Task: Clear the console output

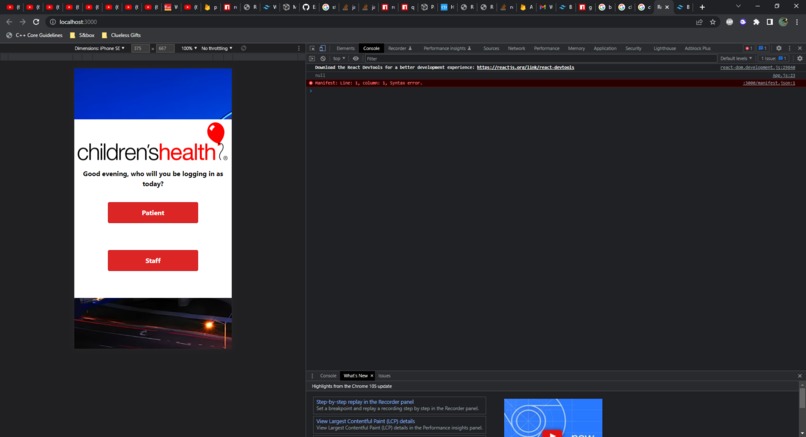Action: point(323,59)
